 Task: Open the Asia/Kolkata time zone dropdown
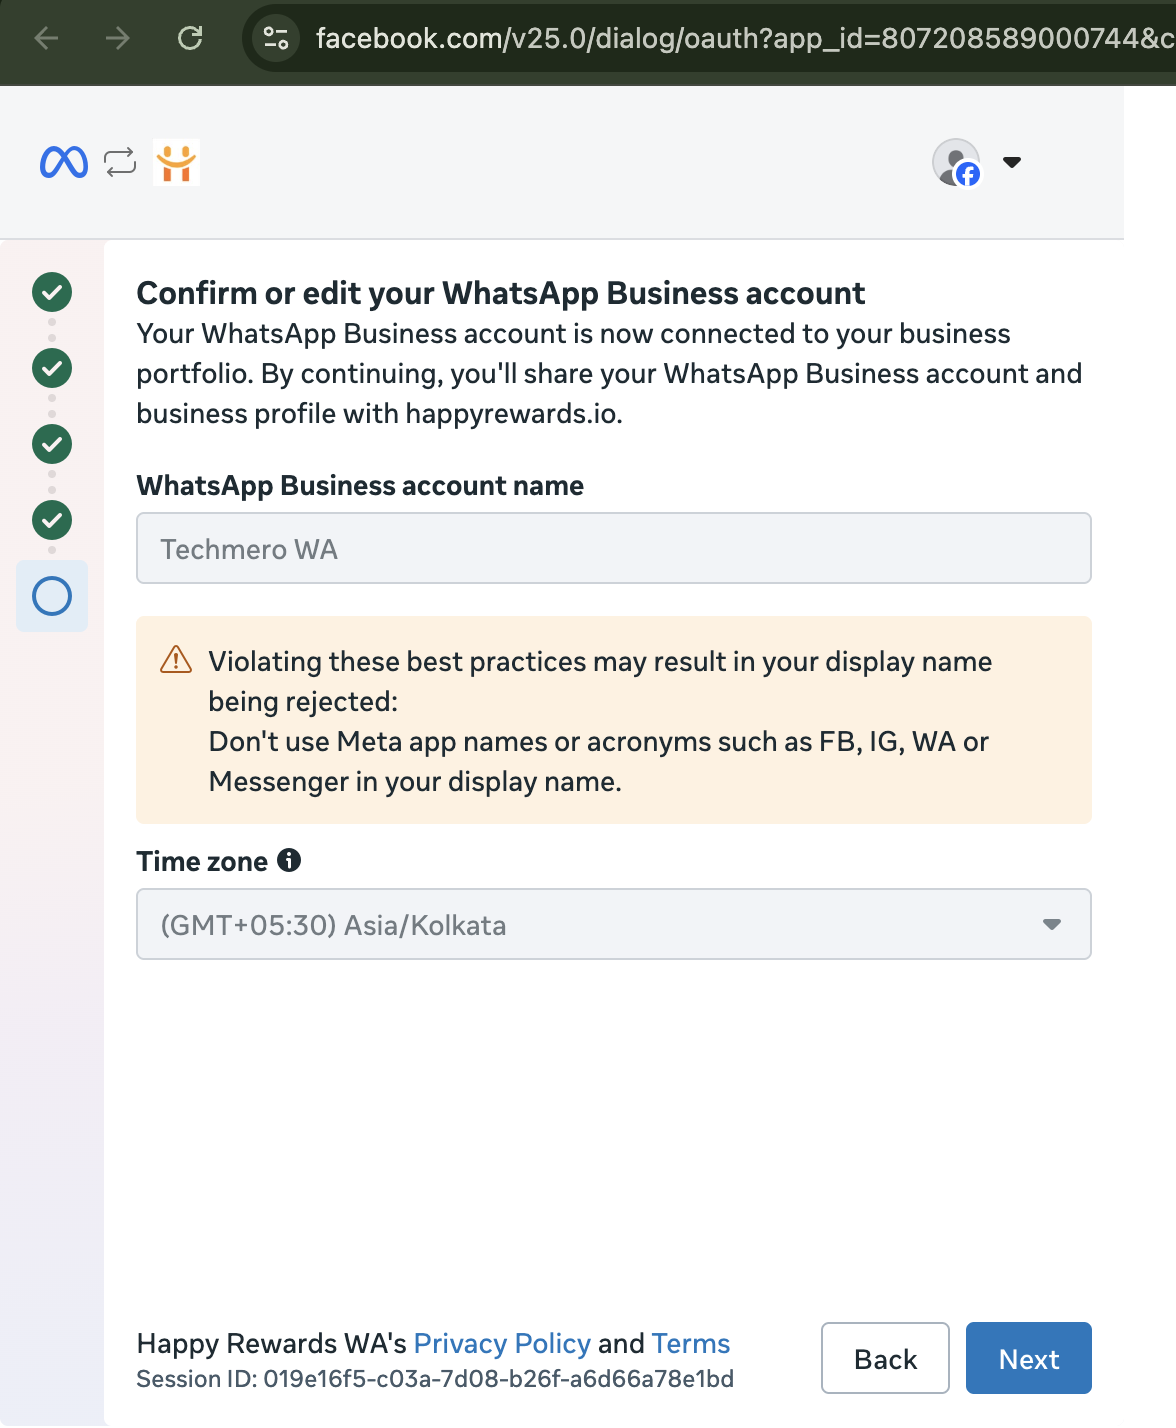coord(614,924)
